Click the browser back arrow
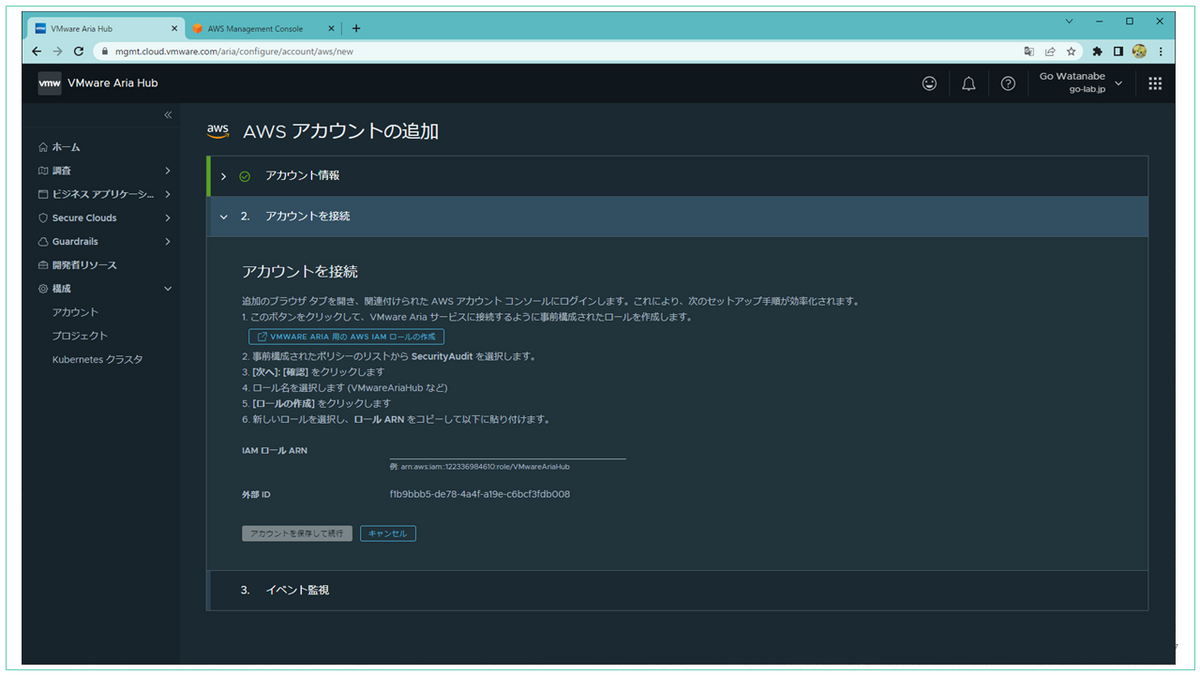This screenshot has width=1200, height=675. (38, 51)
